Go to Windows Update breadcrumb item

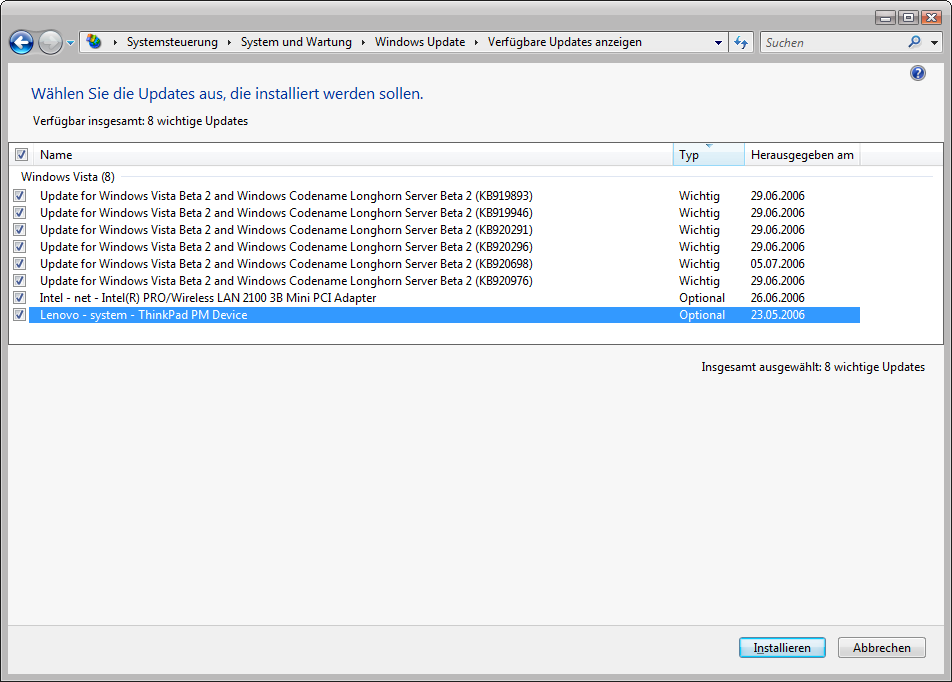click(x=419, y=42)
